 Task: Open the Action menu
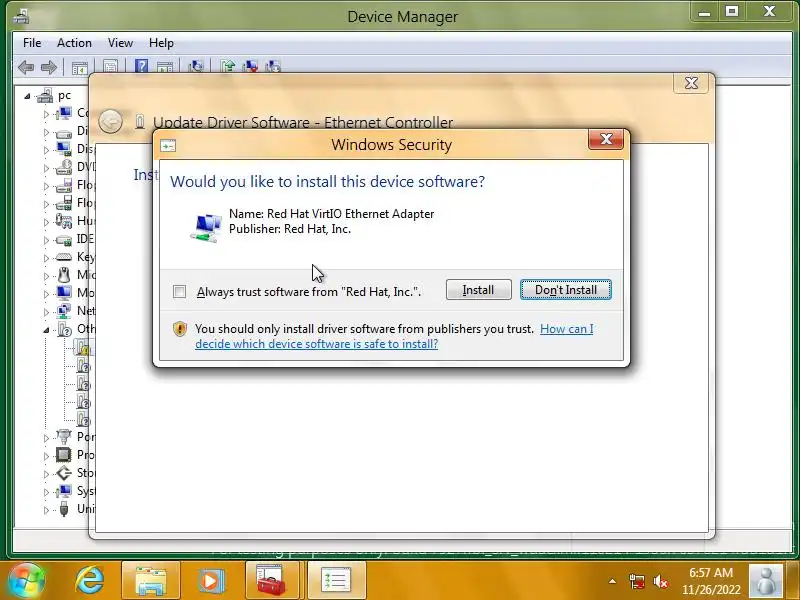point(74,43)
